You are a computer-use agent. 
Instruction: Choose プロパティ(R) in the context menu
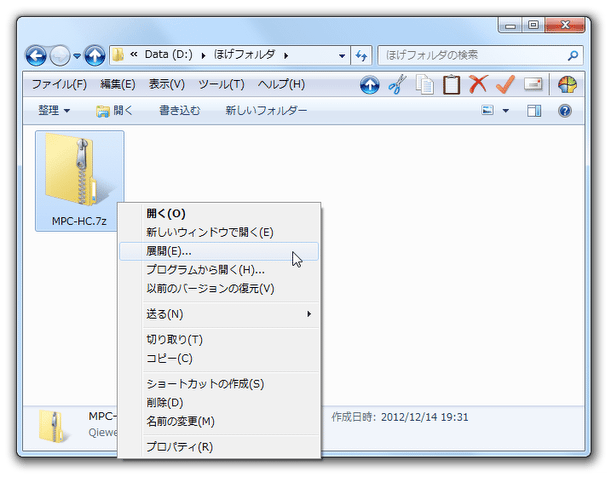click(219, 447)
